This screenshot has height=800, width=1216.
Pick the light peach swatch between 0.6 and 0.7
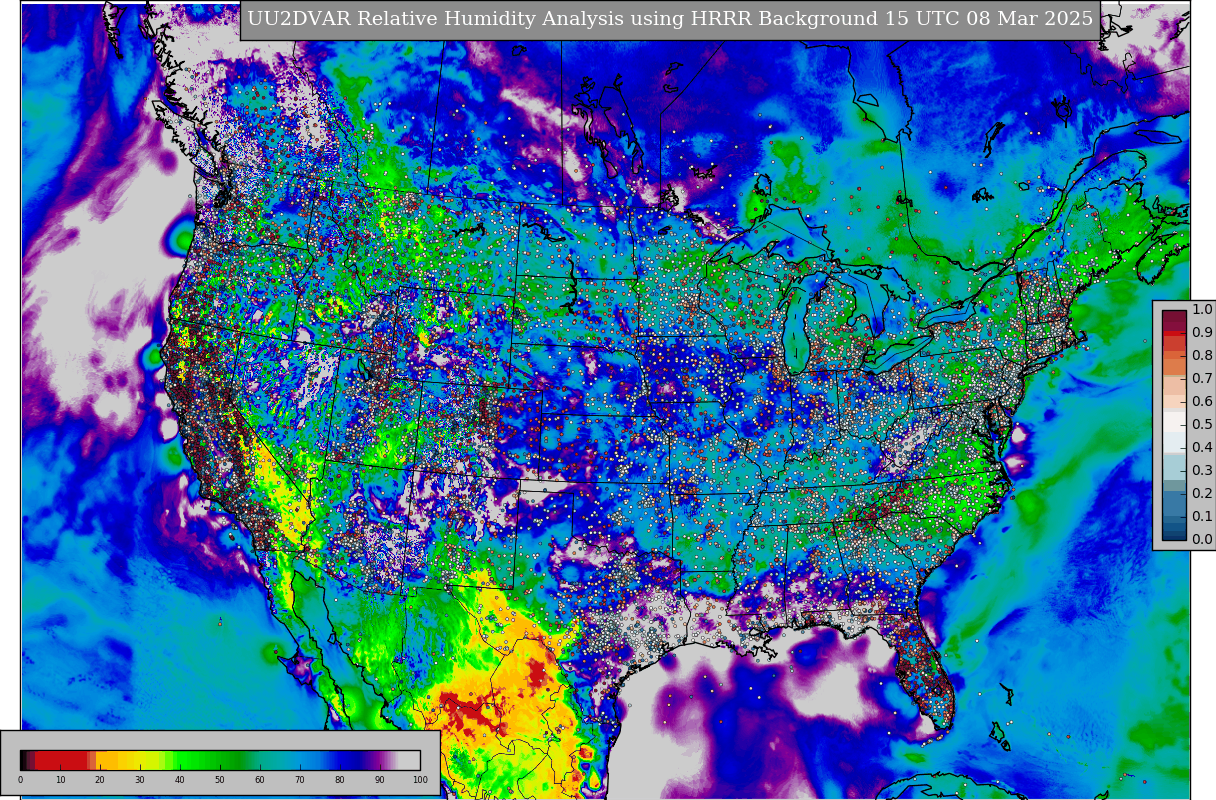pyautogui.click(x=1174, y=386)
